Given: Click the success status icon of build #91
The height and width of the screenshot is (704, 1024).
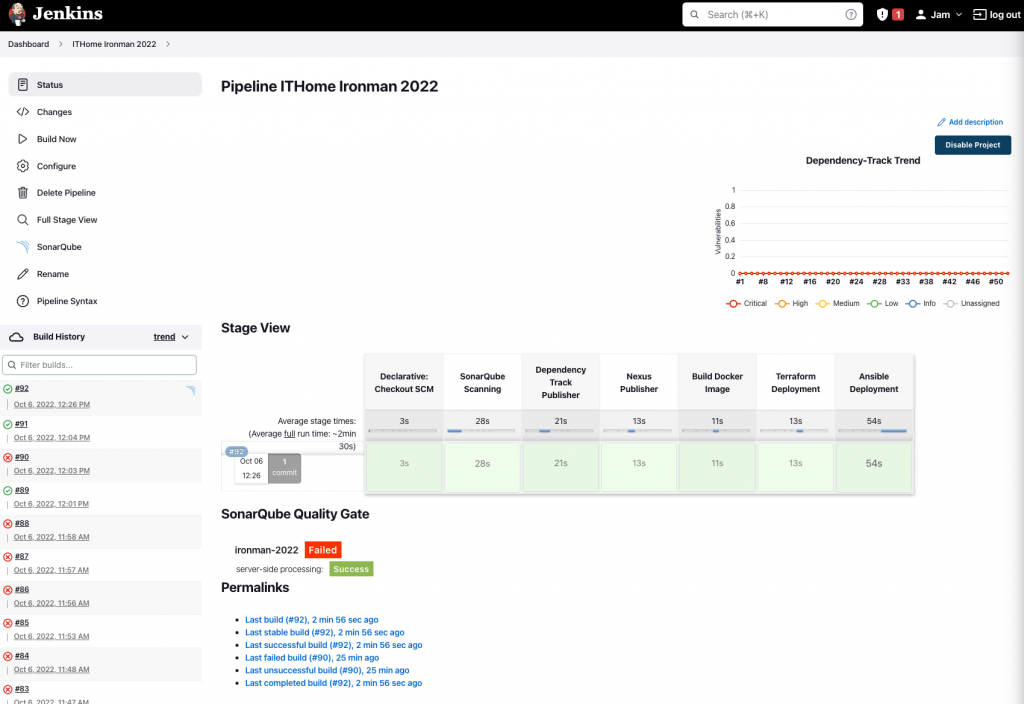Looking at the screenshot, I should click(x=8, y=424).
